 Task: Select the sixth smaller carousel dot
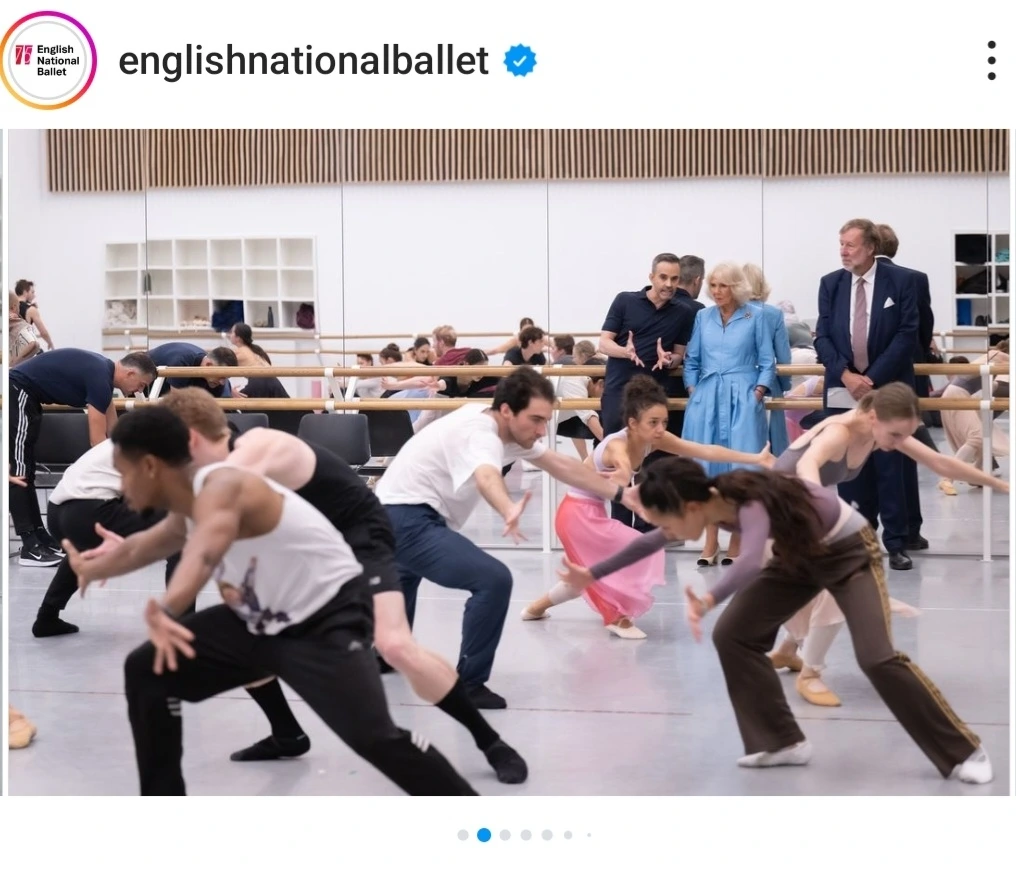pyautogui.click(x=568, y=835)
